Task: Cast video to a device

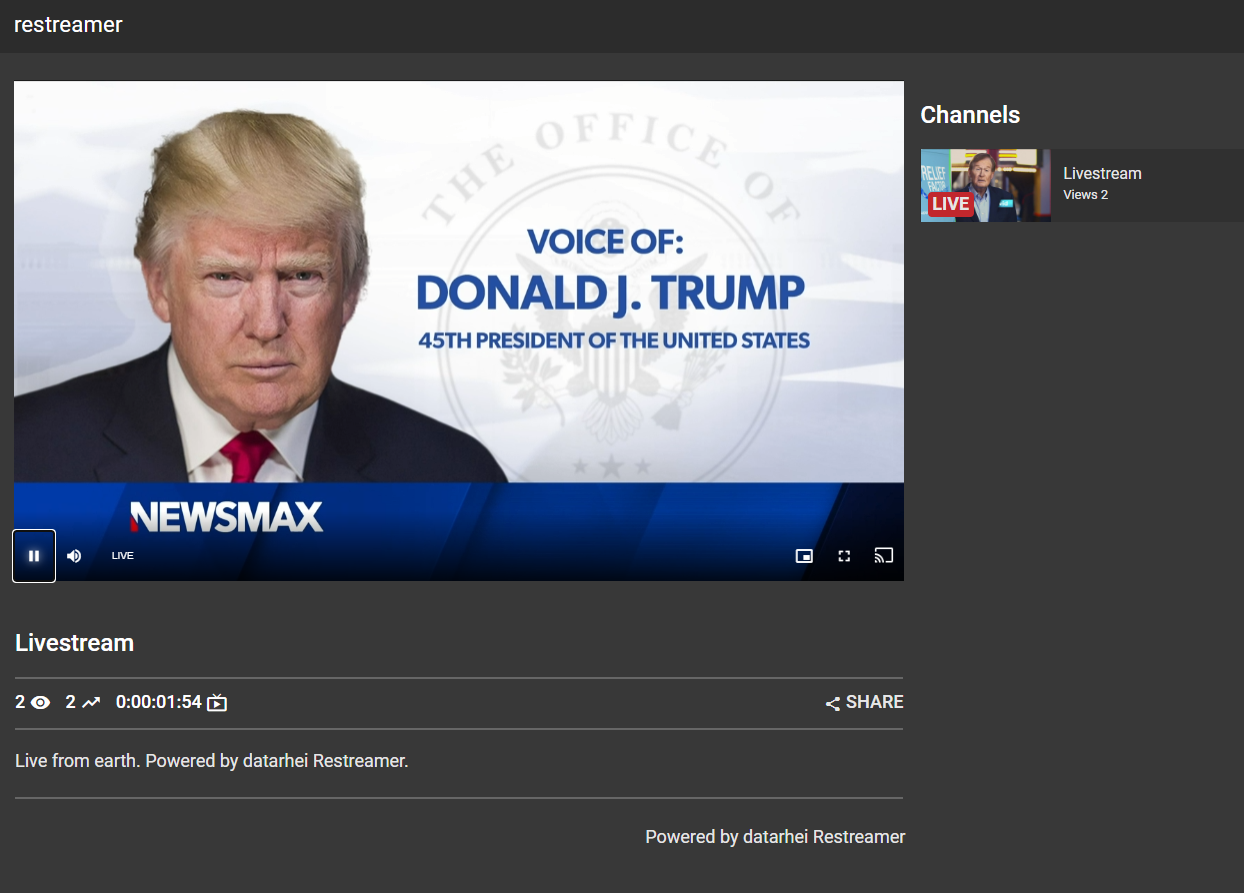Action: (x=883, y=556)
